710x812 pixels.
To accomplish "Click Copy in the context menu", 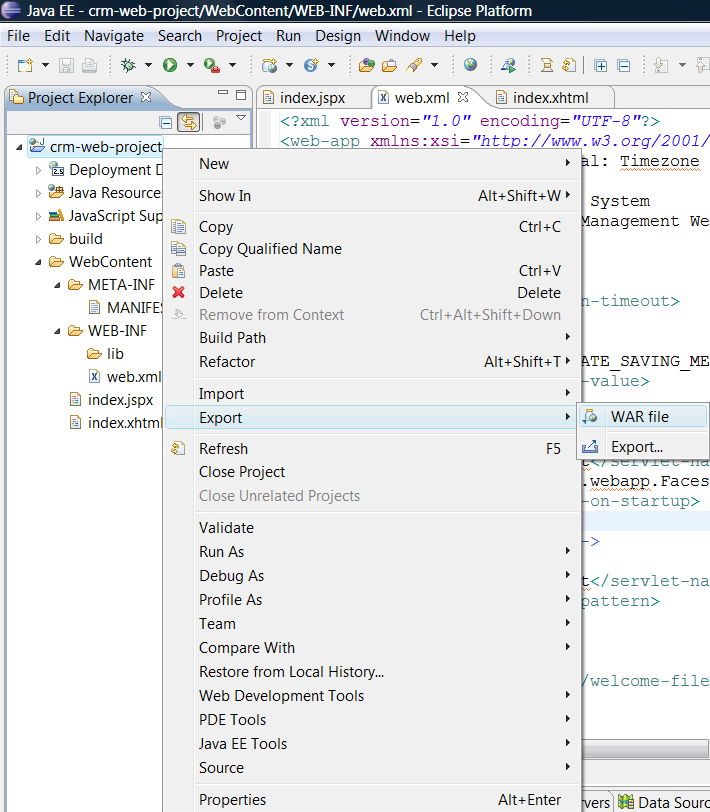I will 371,227.
